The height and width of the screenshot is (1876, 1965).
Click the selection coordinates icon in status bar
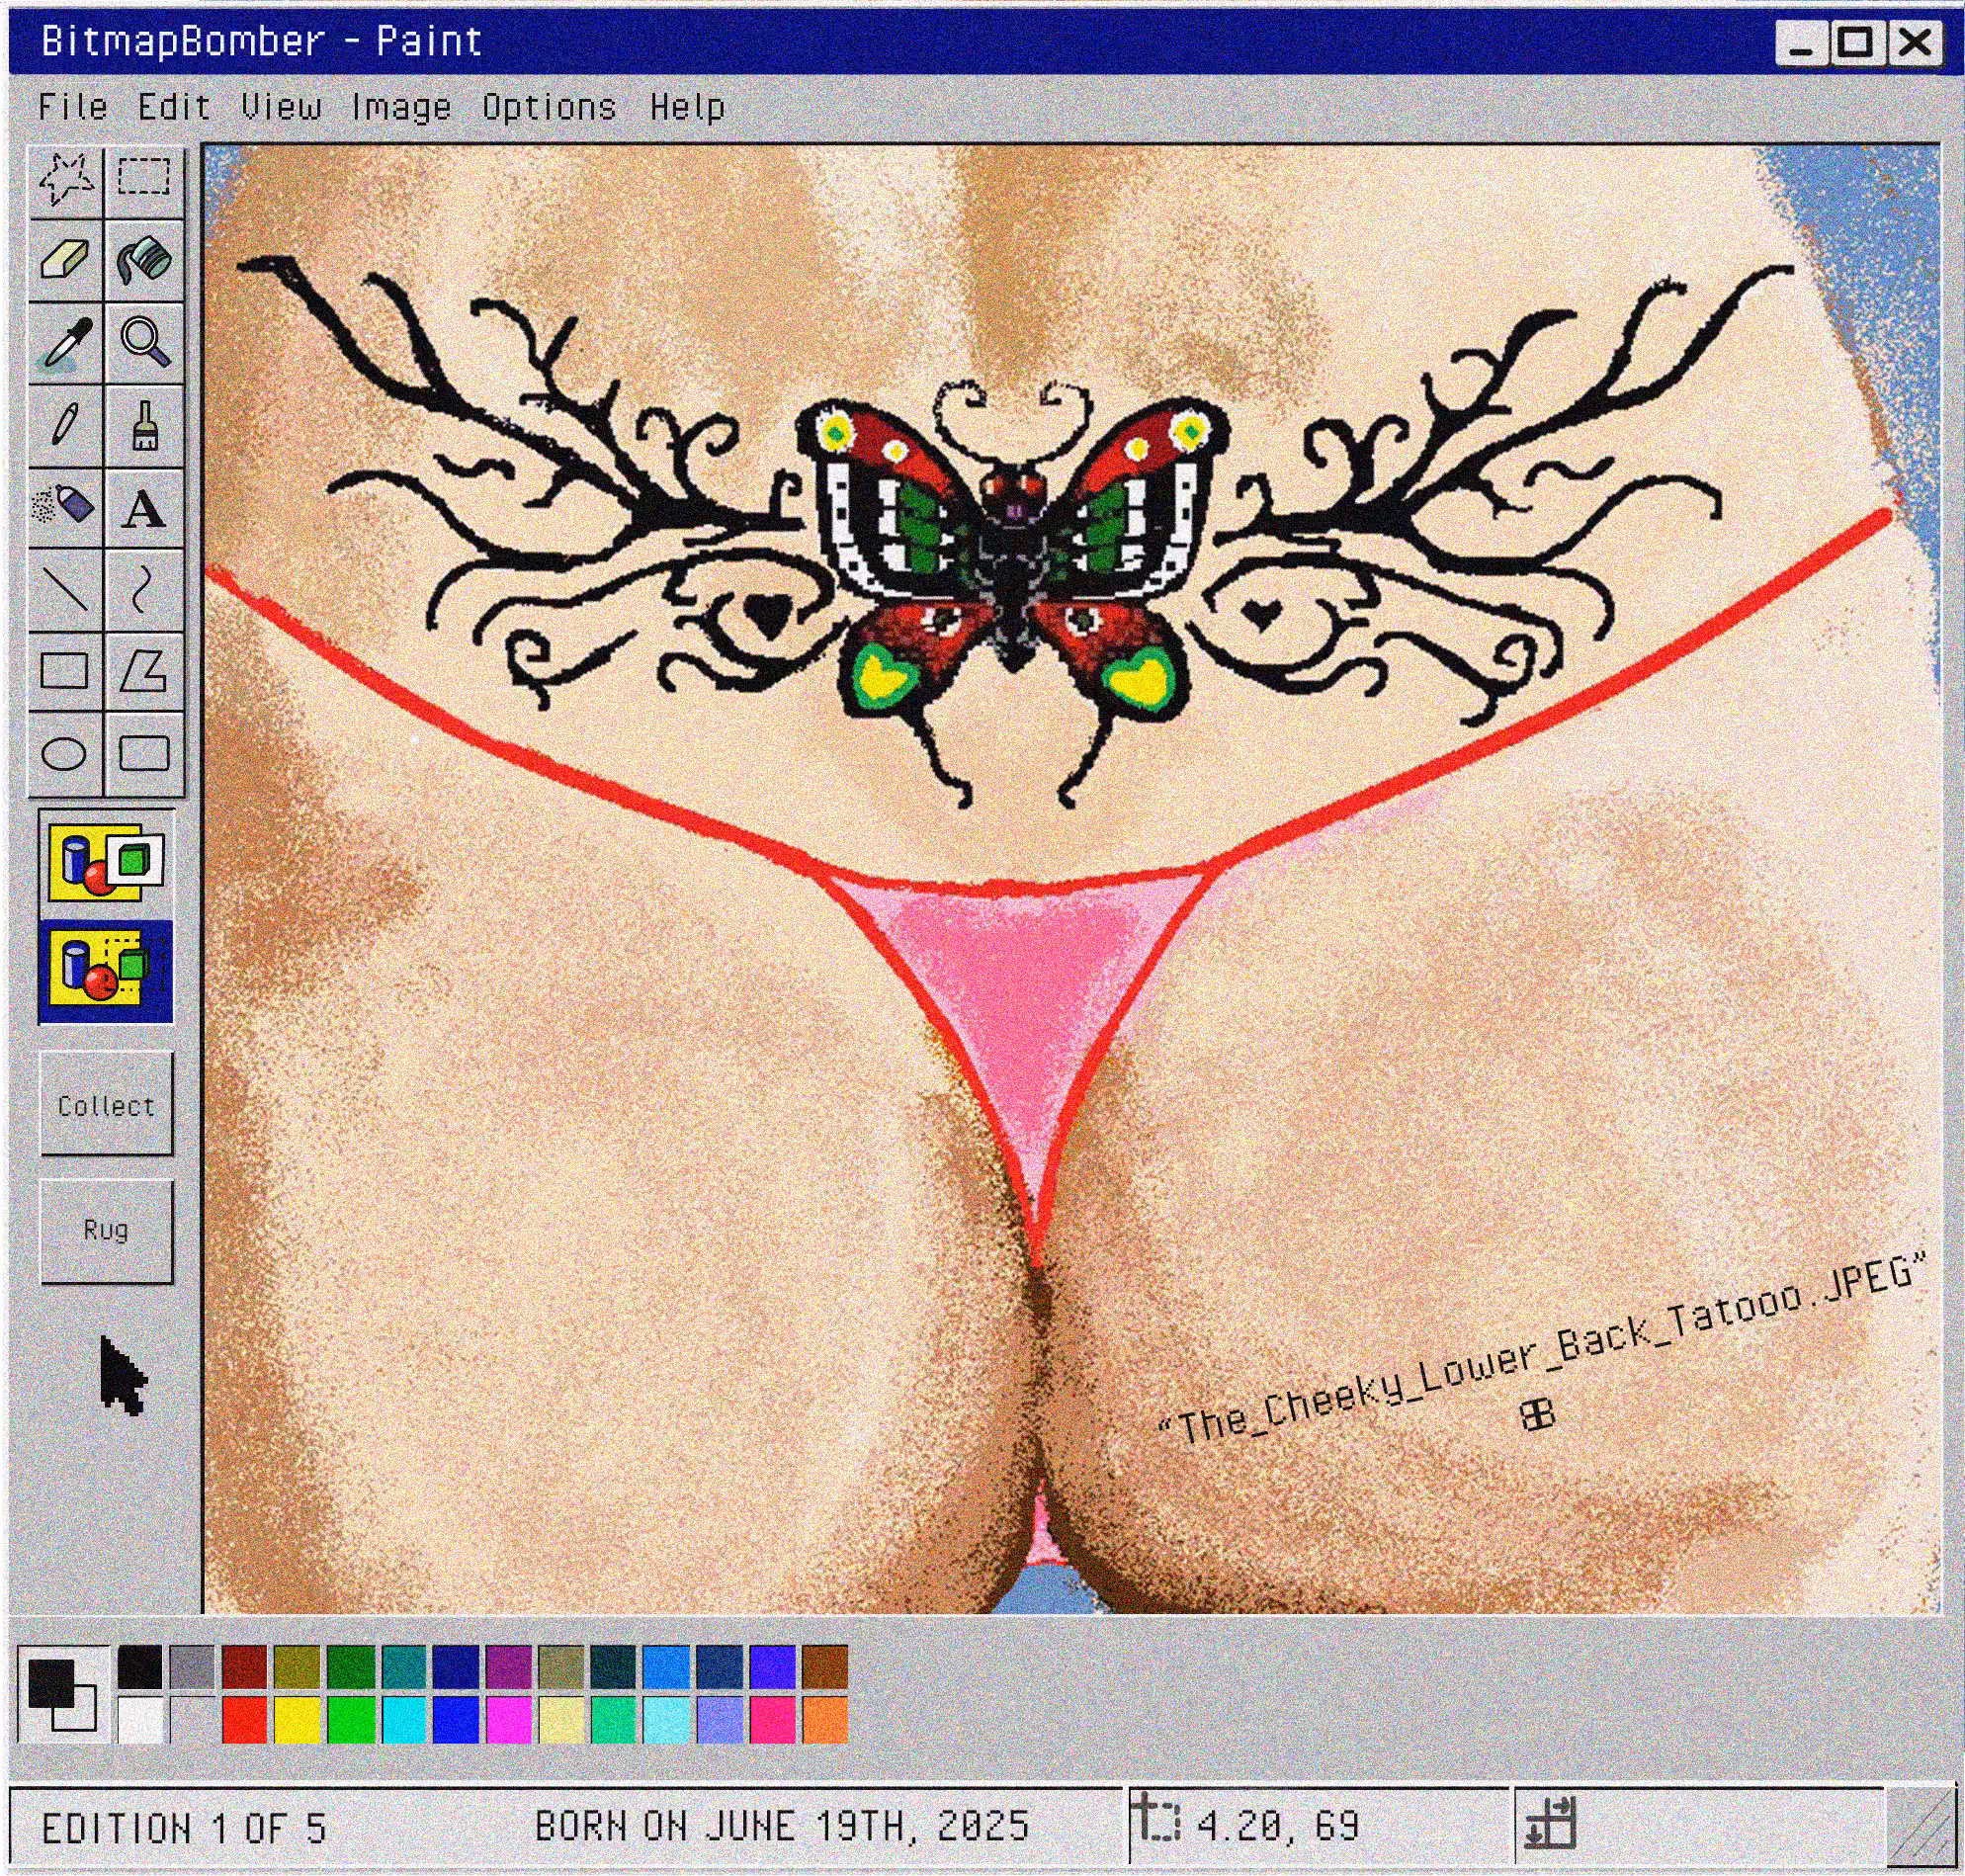pyautogui.click(x=1158, y=1818)
